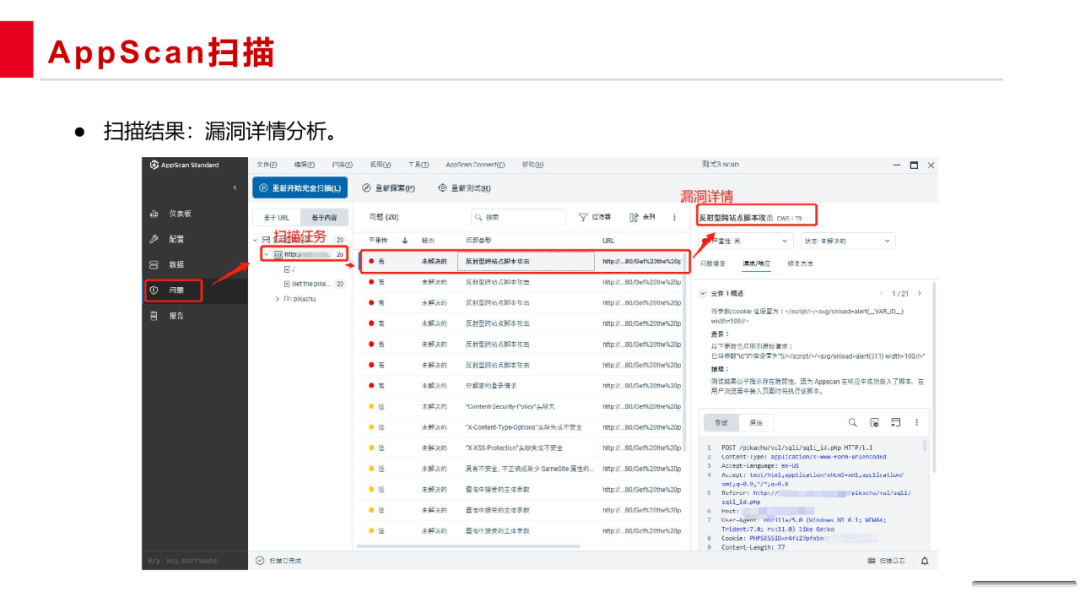Viewport: 1080px width, 608px height.
Task: Click the 重新测试(R) button
Action: pyautogui.click(x=464, y=188)
